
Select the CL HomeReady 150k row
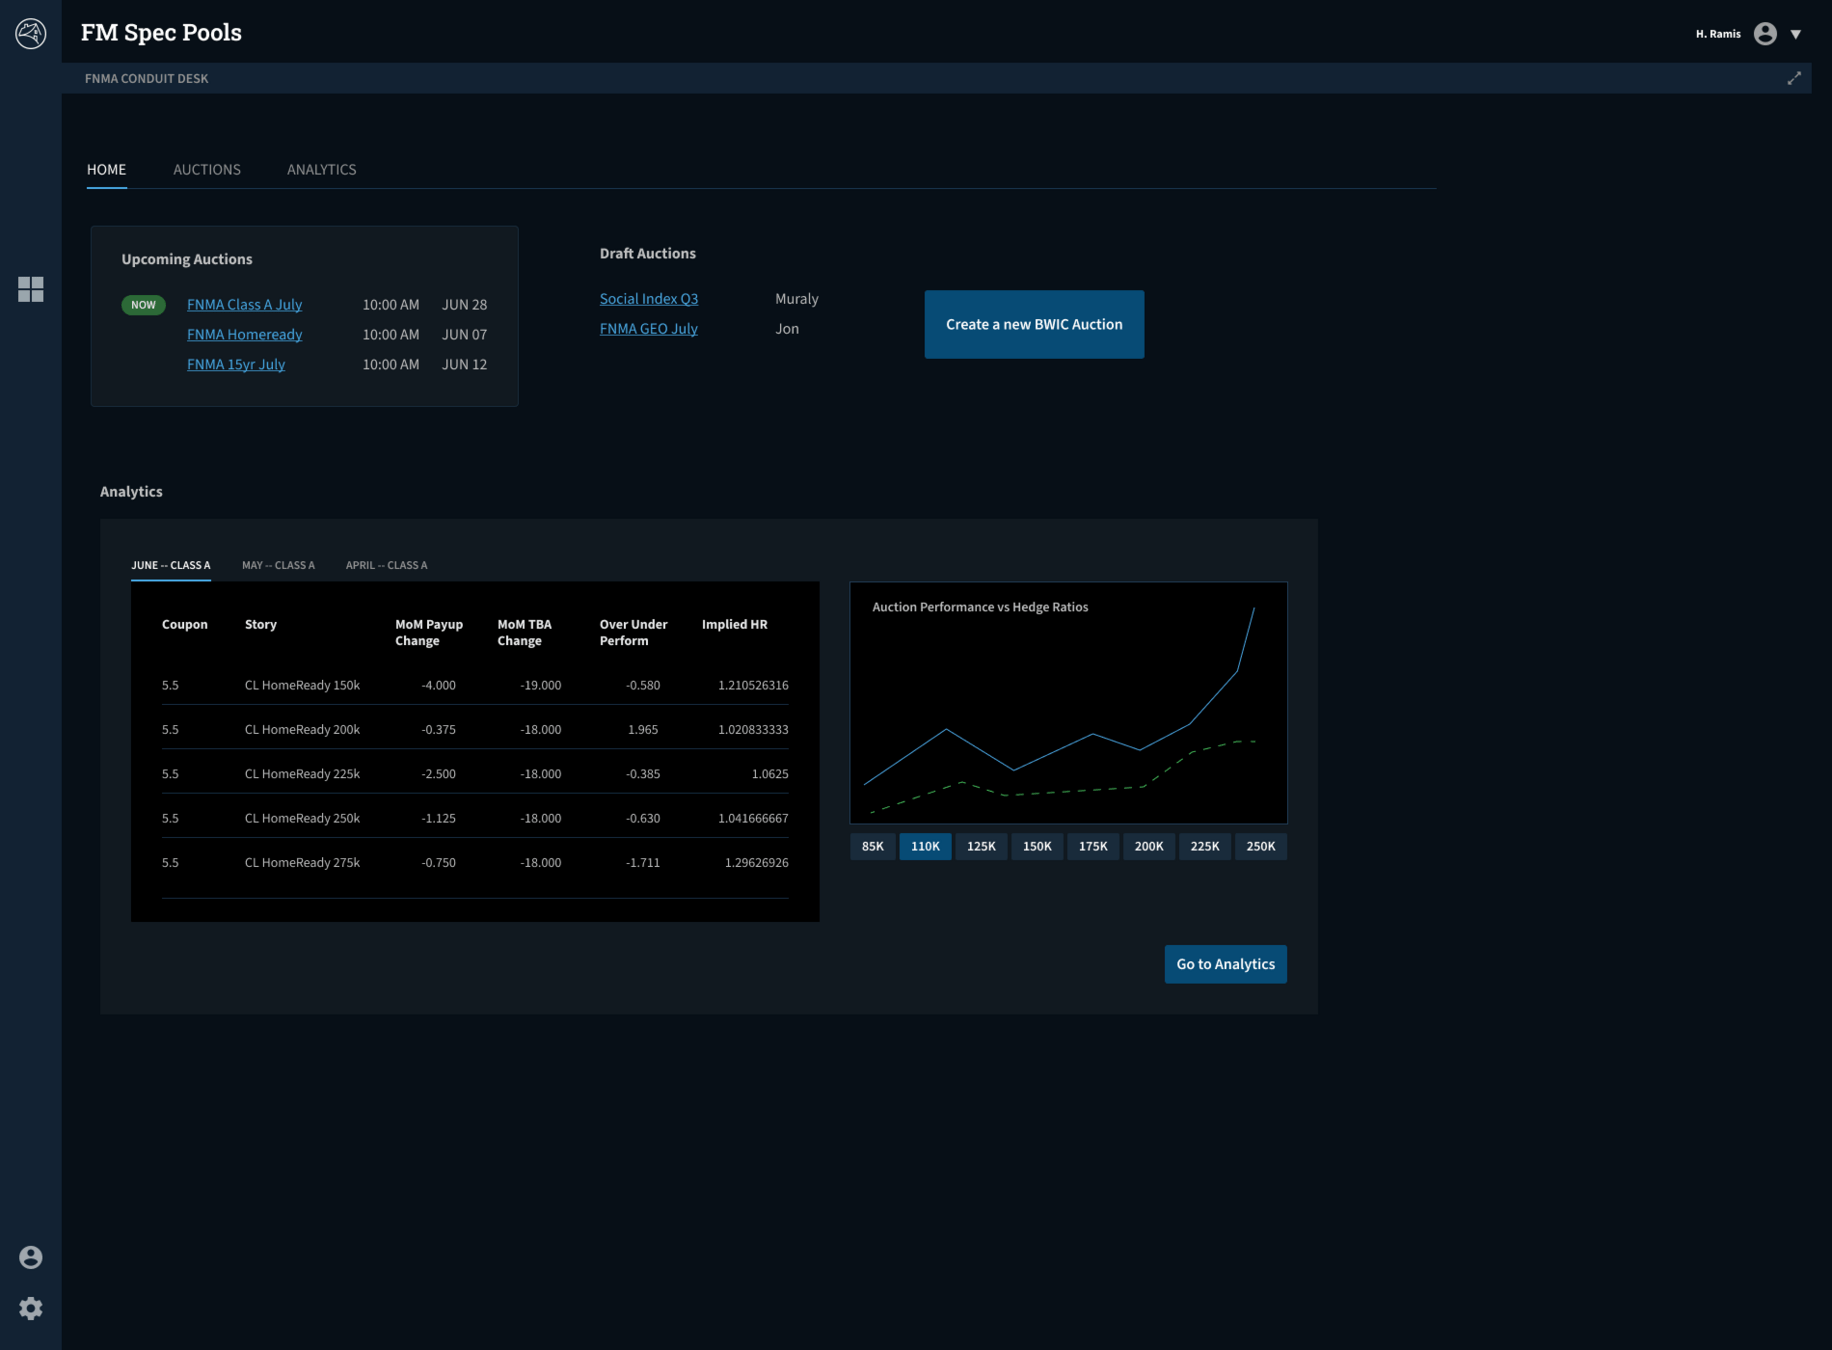click(475, 685)
